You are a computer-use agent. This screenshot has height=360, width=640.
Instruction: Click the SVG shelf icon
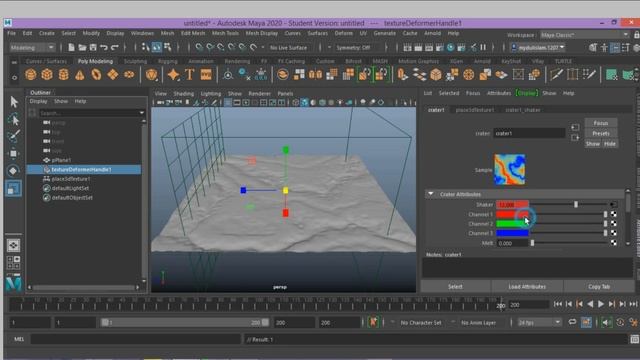206,75
